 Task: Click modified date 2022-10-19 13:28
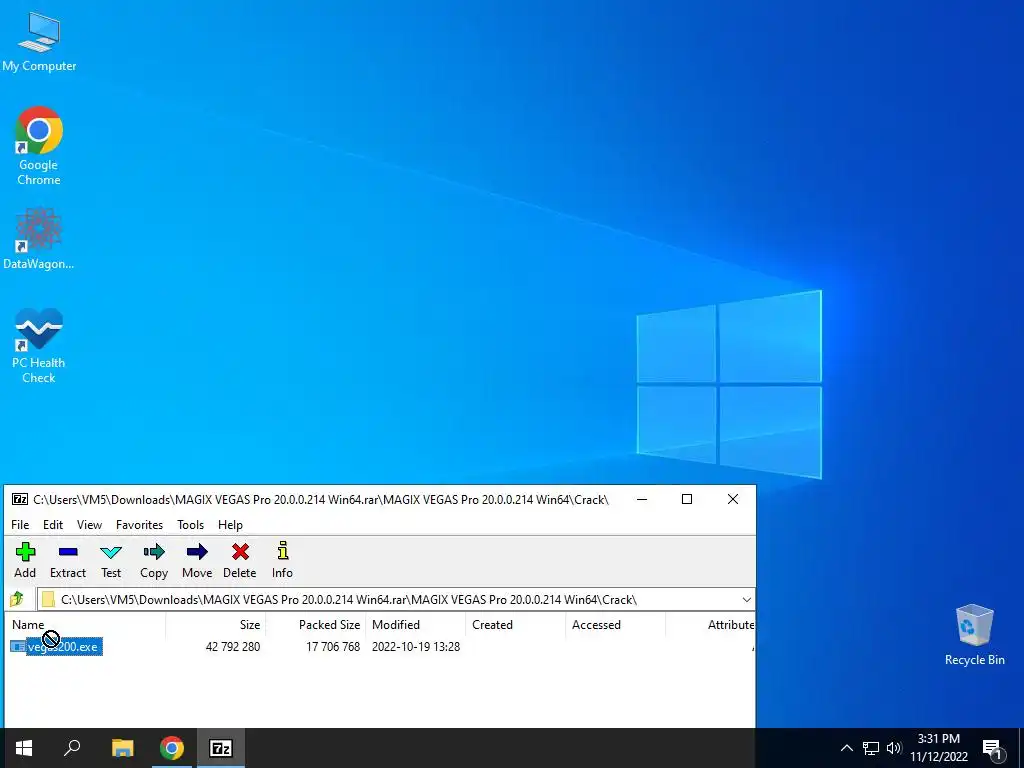pyautogui.click(x=416, y=647)
